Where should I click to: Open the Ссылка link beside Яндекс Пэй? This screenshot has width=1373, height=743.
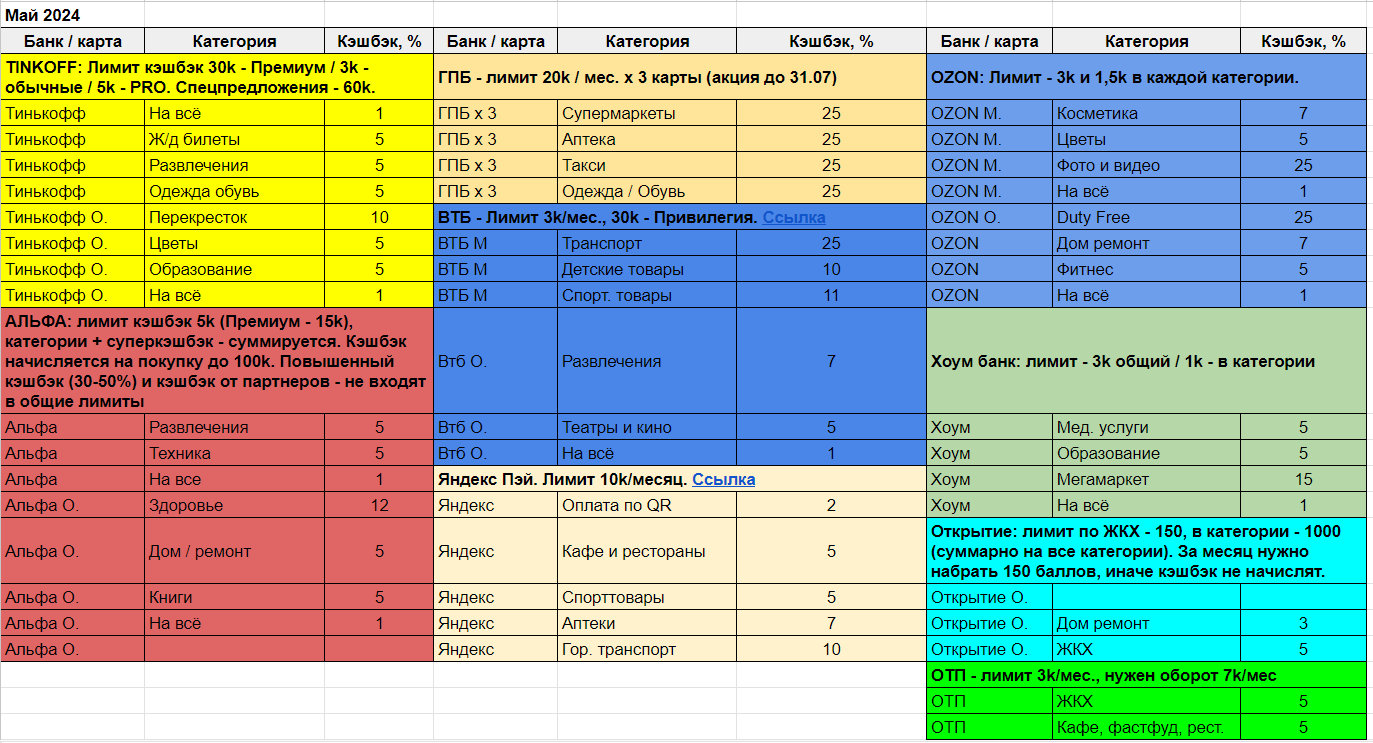pyautogui.click(x=723, y=479)
